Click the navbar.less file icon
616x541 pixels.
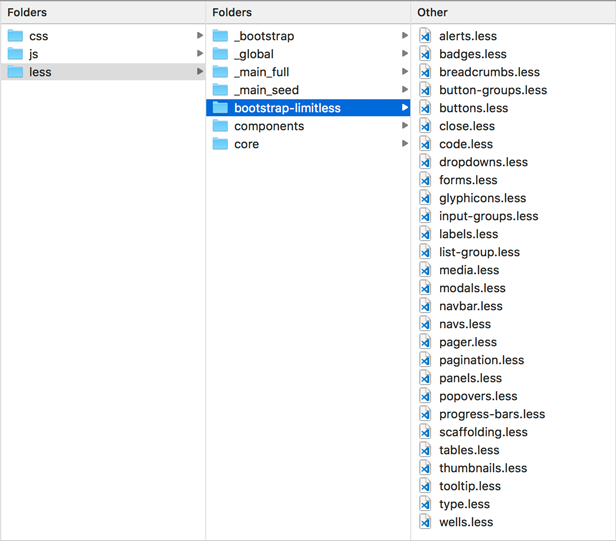click(425, 306)
